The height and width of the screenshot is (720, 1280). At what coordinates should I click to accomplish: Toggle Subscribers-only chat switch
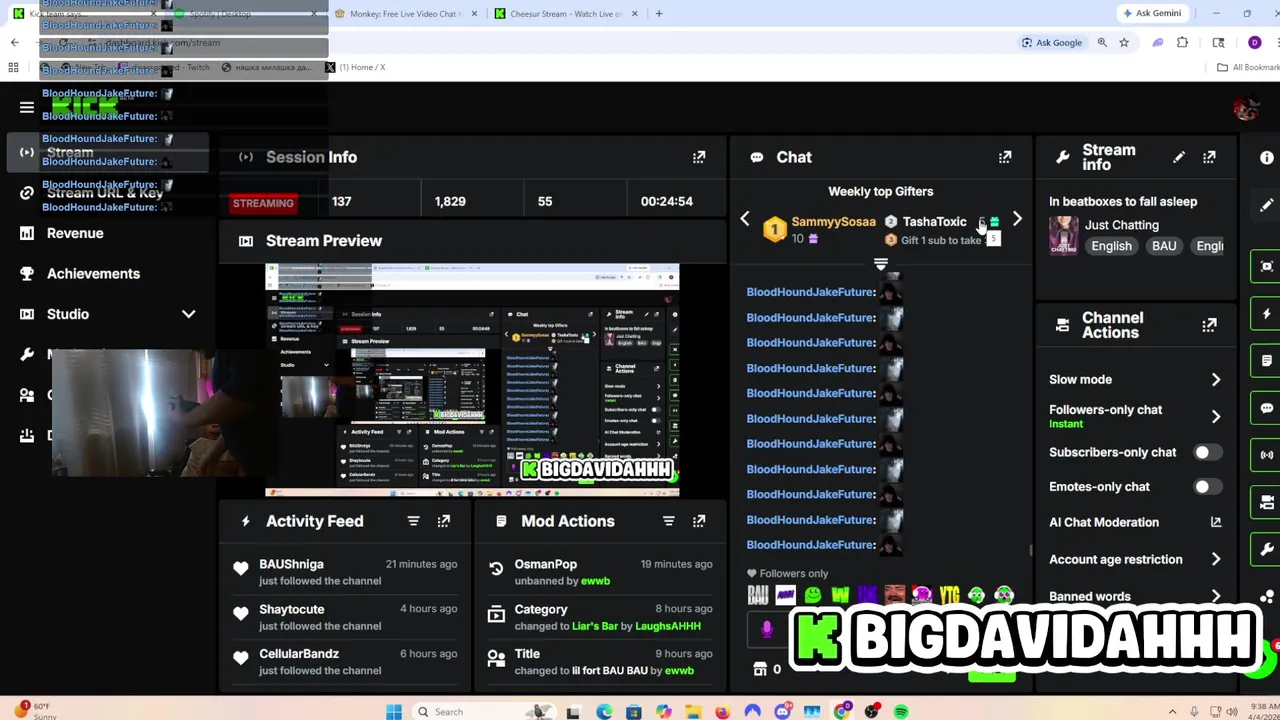(x=1207, y=452)
